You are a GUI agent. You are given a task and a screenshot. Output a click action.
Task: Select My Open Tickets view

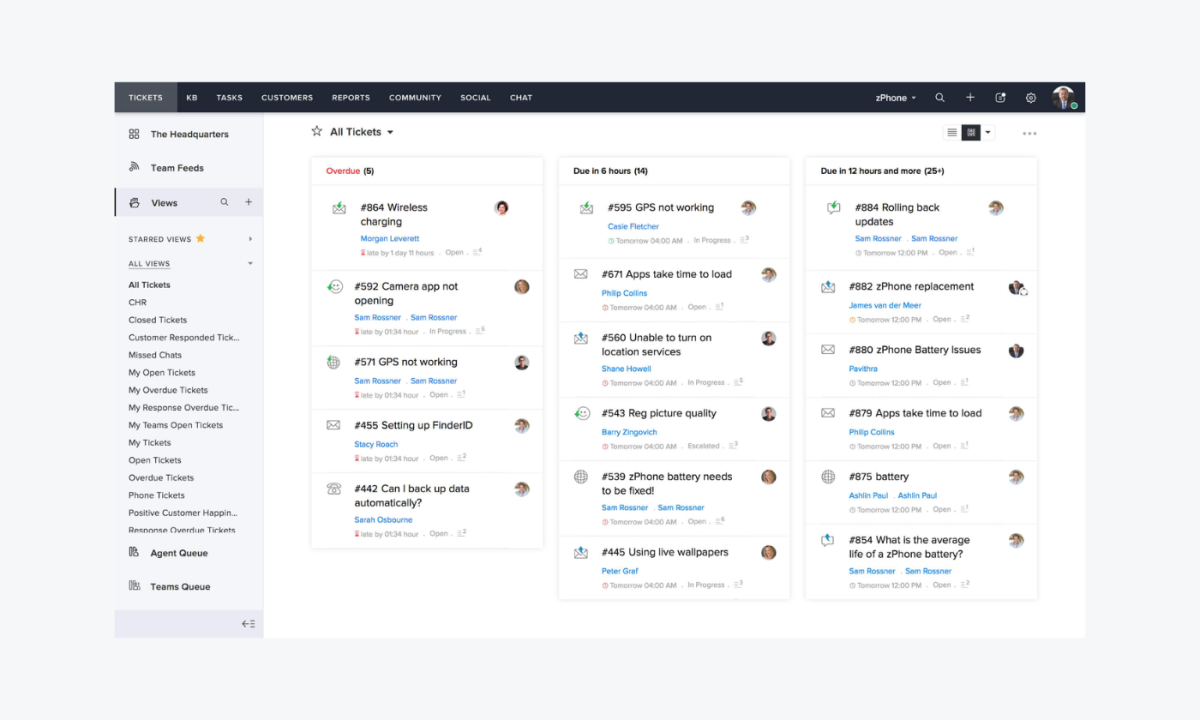[x=162, y=372]
